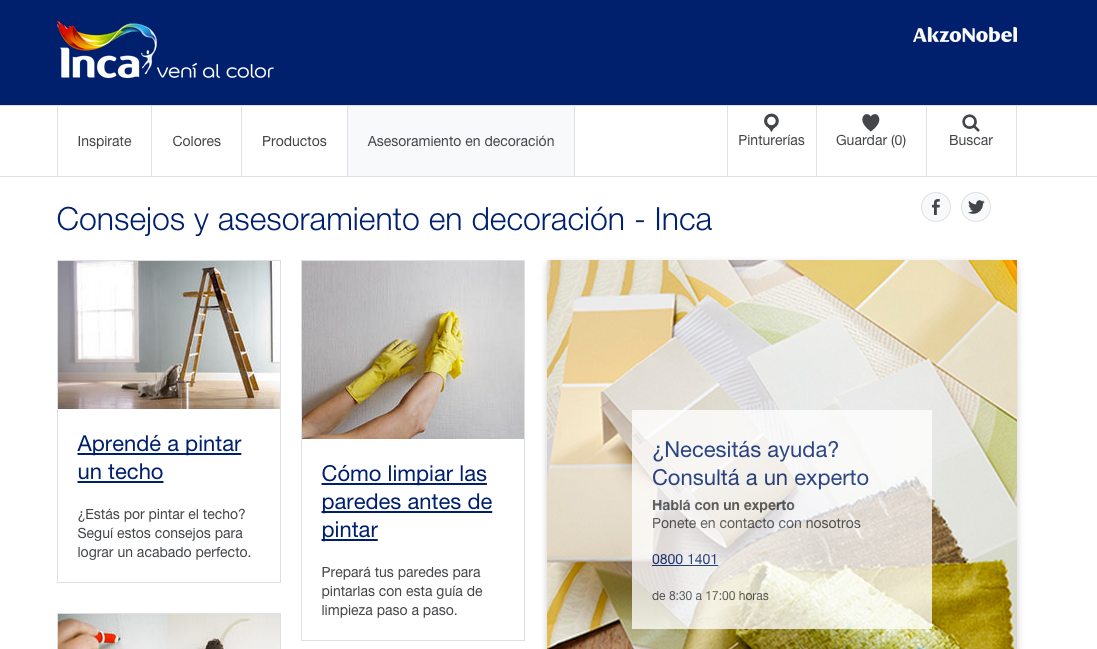This screenshot has width=1097, height=649.
Task: Share page via Twitter icon
Action: (975, 207)
